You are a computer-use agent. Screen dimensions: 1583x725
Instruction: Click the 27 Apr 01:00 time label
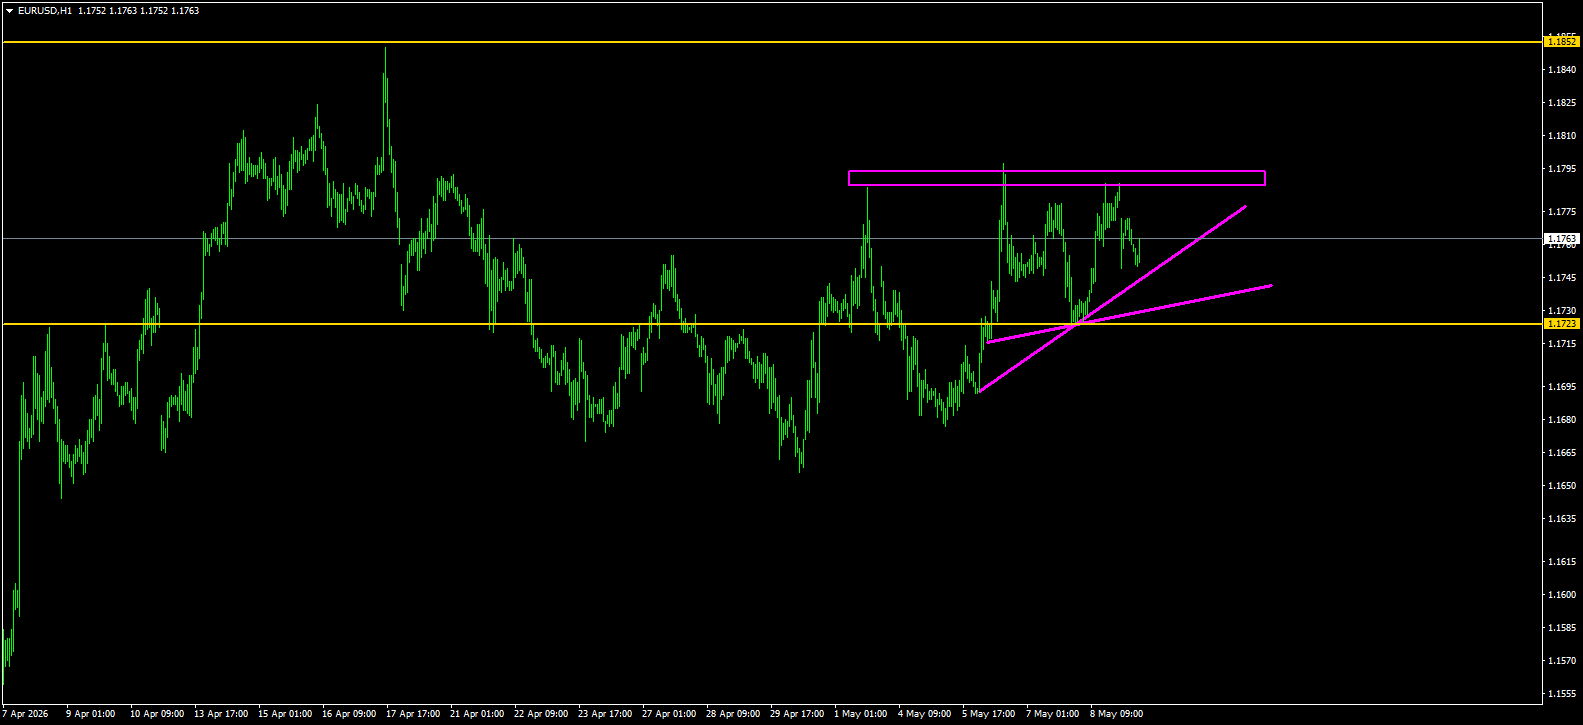pos(669,714)
